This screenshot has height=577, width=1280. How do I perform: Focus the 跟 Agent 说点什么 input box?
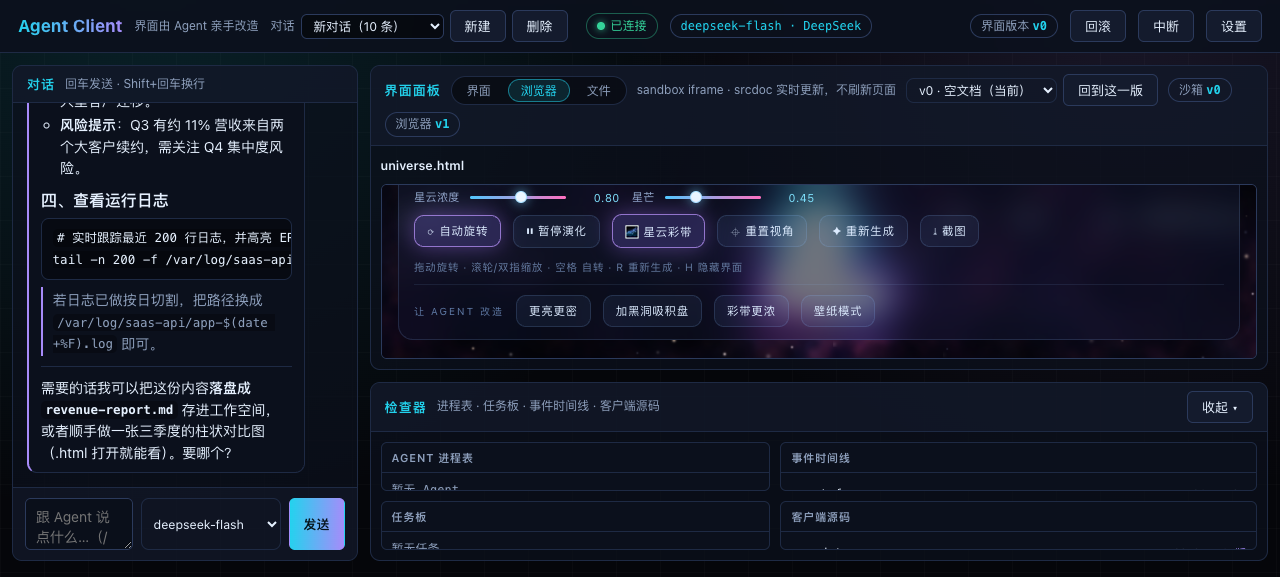point(79,524)
